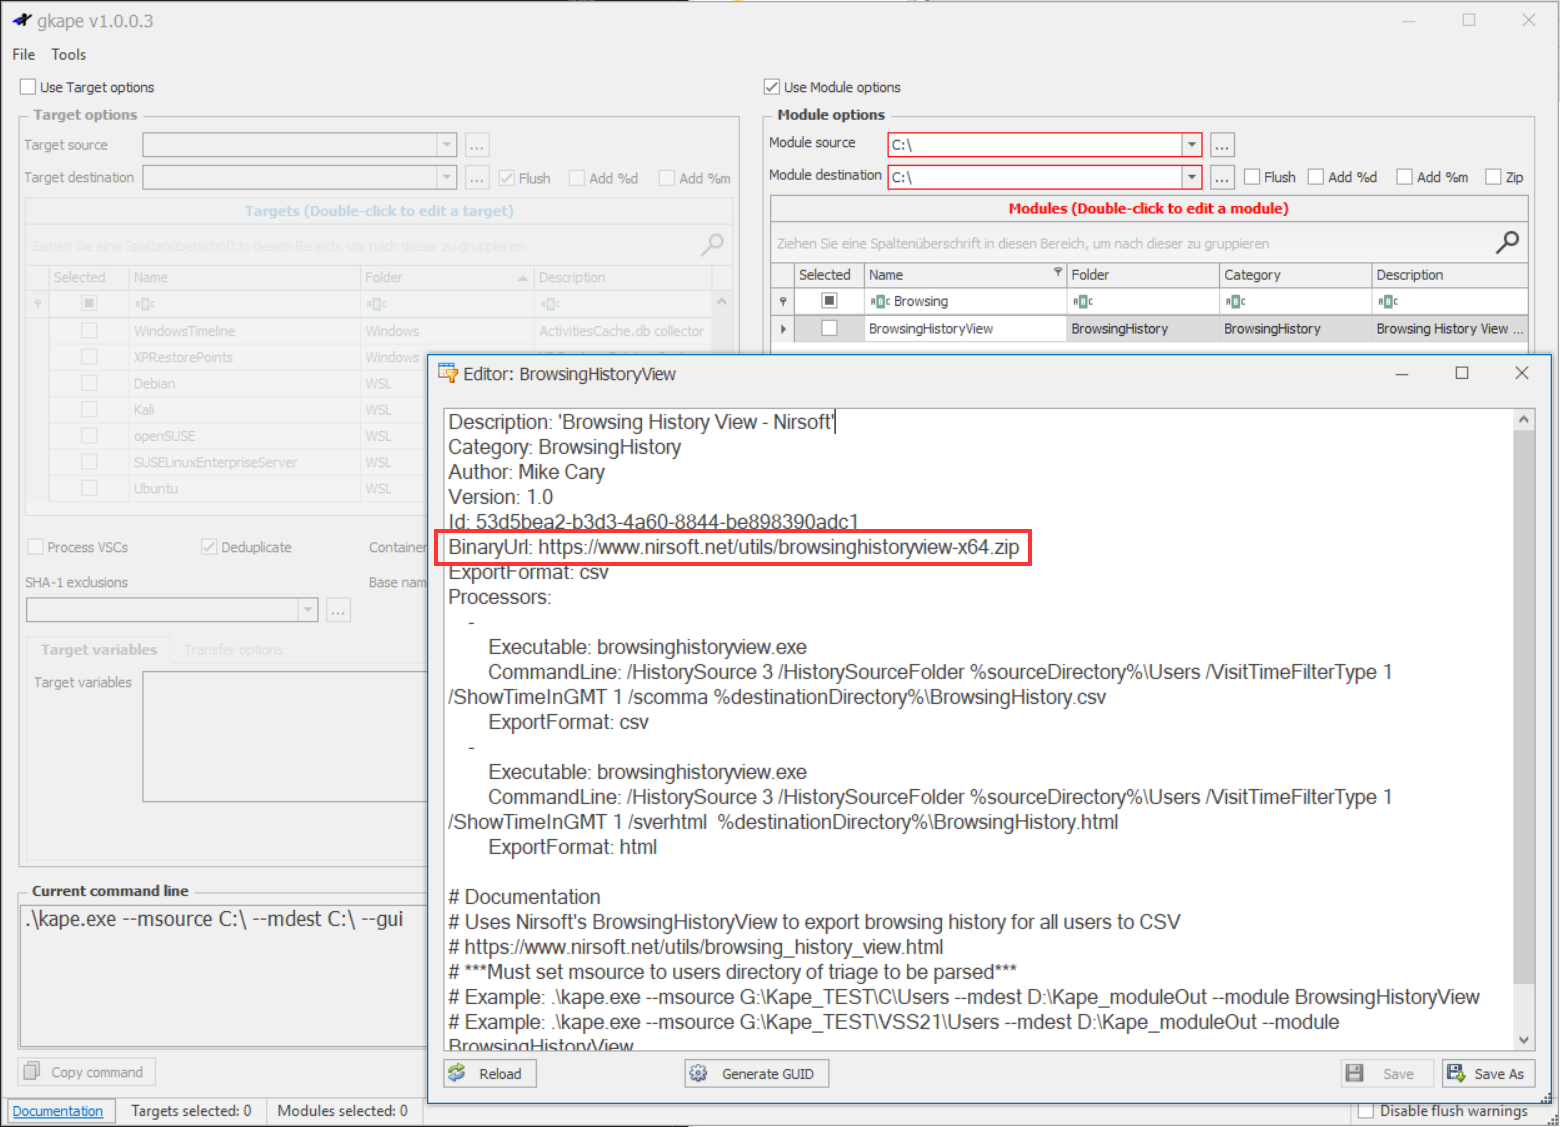Click the SHA-1 exclusions ellipsis button
The image size is (1560, 1127).
pos(339,610)
